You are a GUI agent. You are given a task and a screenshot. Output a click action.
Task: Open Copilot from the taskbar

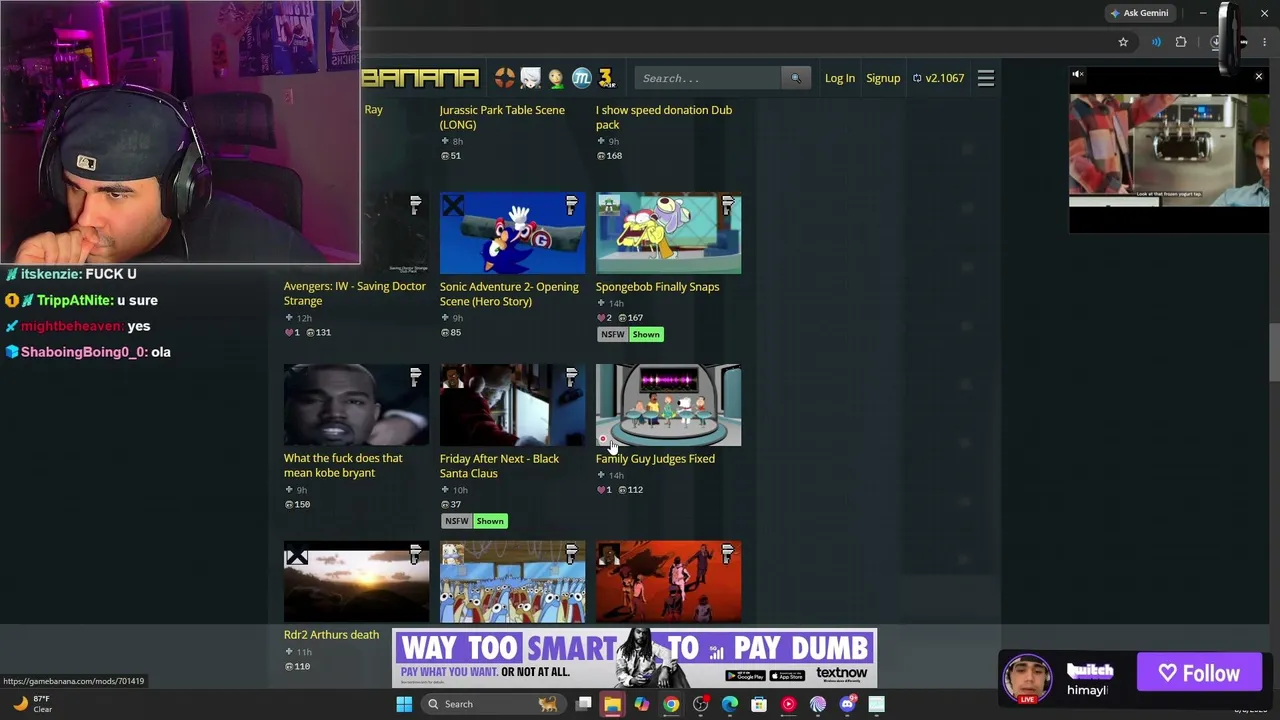click(642, 704)
